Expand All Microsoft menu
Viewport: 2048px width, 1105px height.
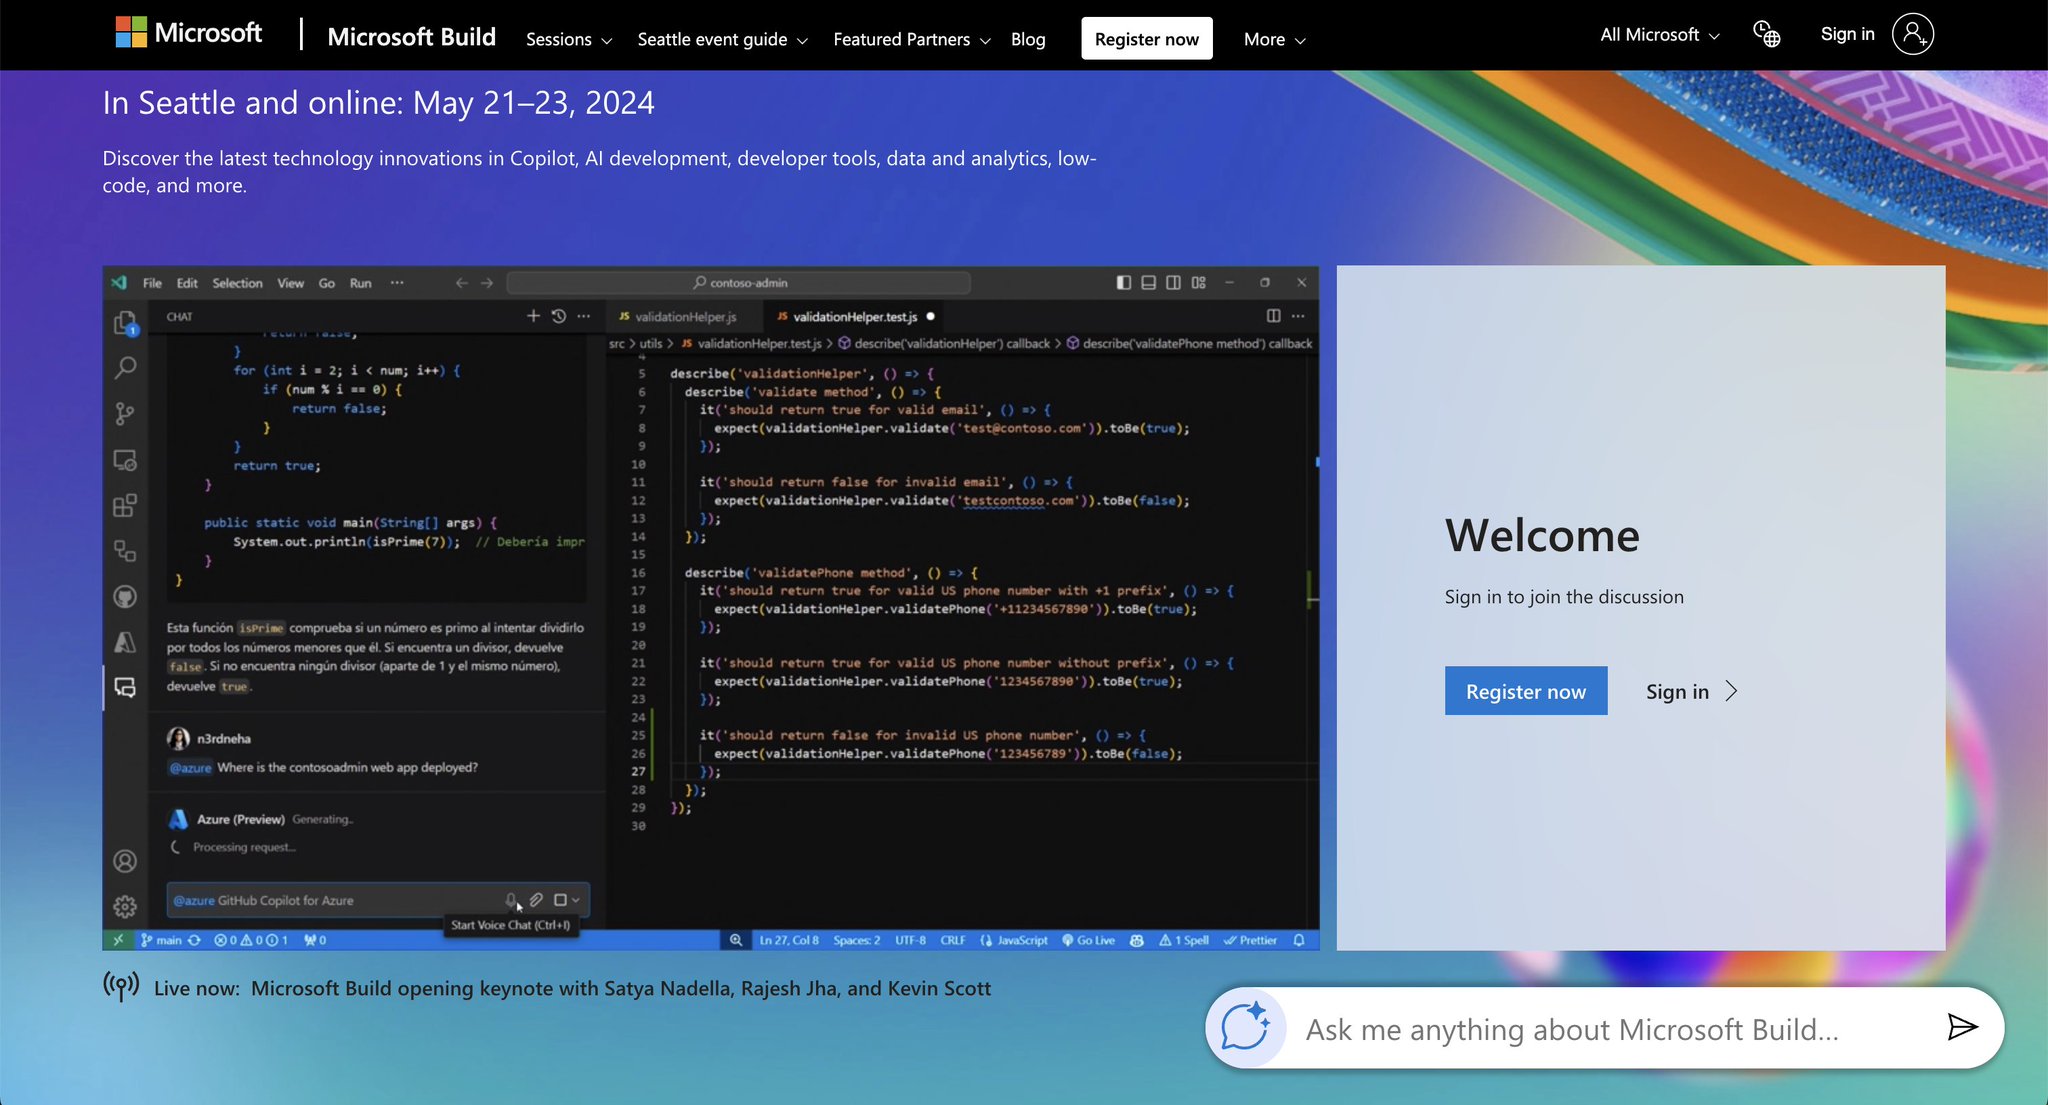[x=1660, y=35]
